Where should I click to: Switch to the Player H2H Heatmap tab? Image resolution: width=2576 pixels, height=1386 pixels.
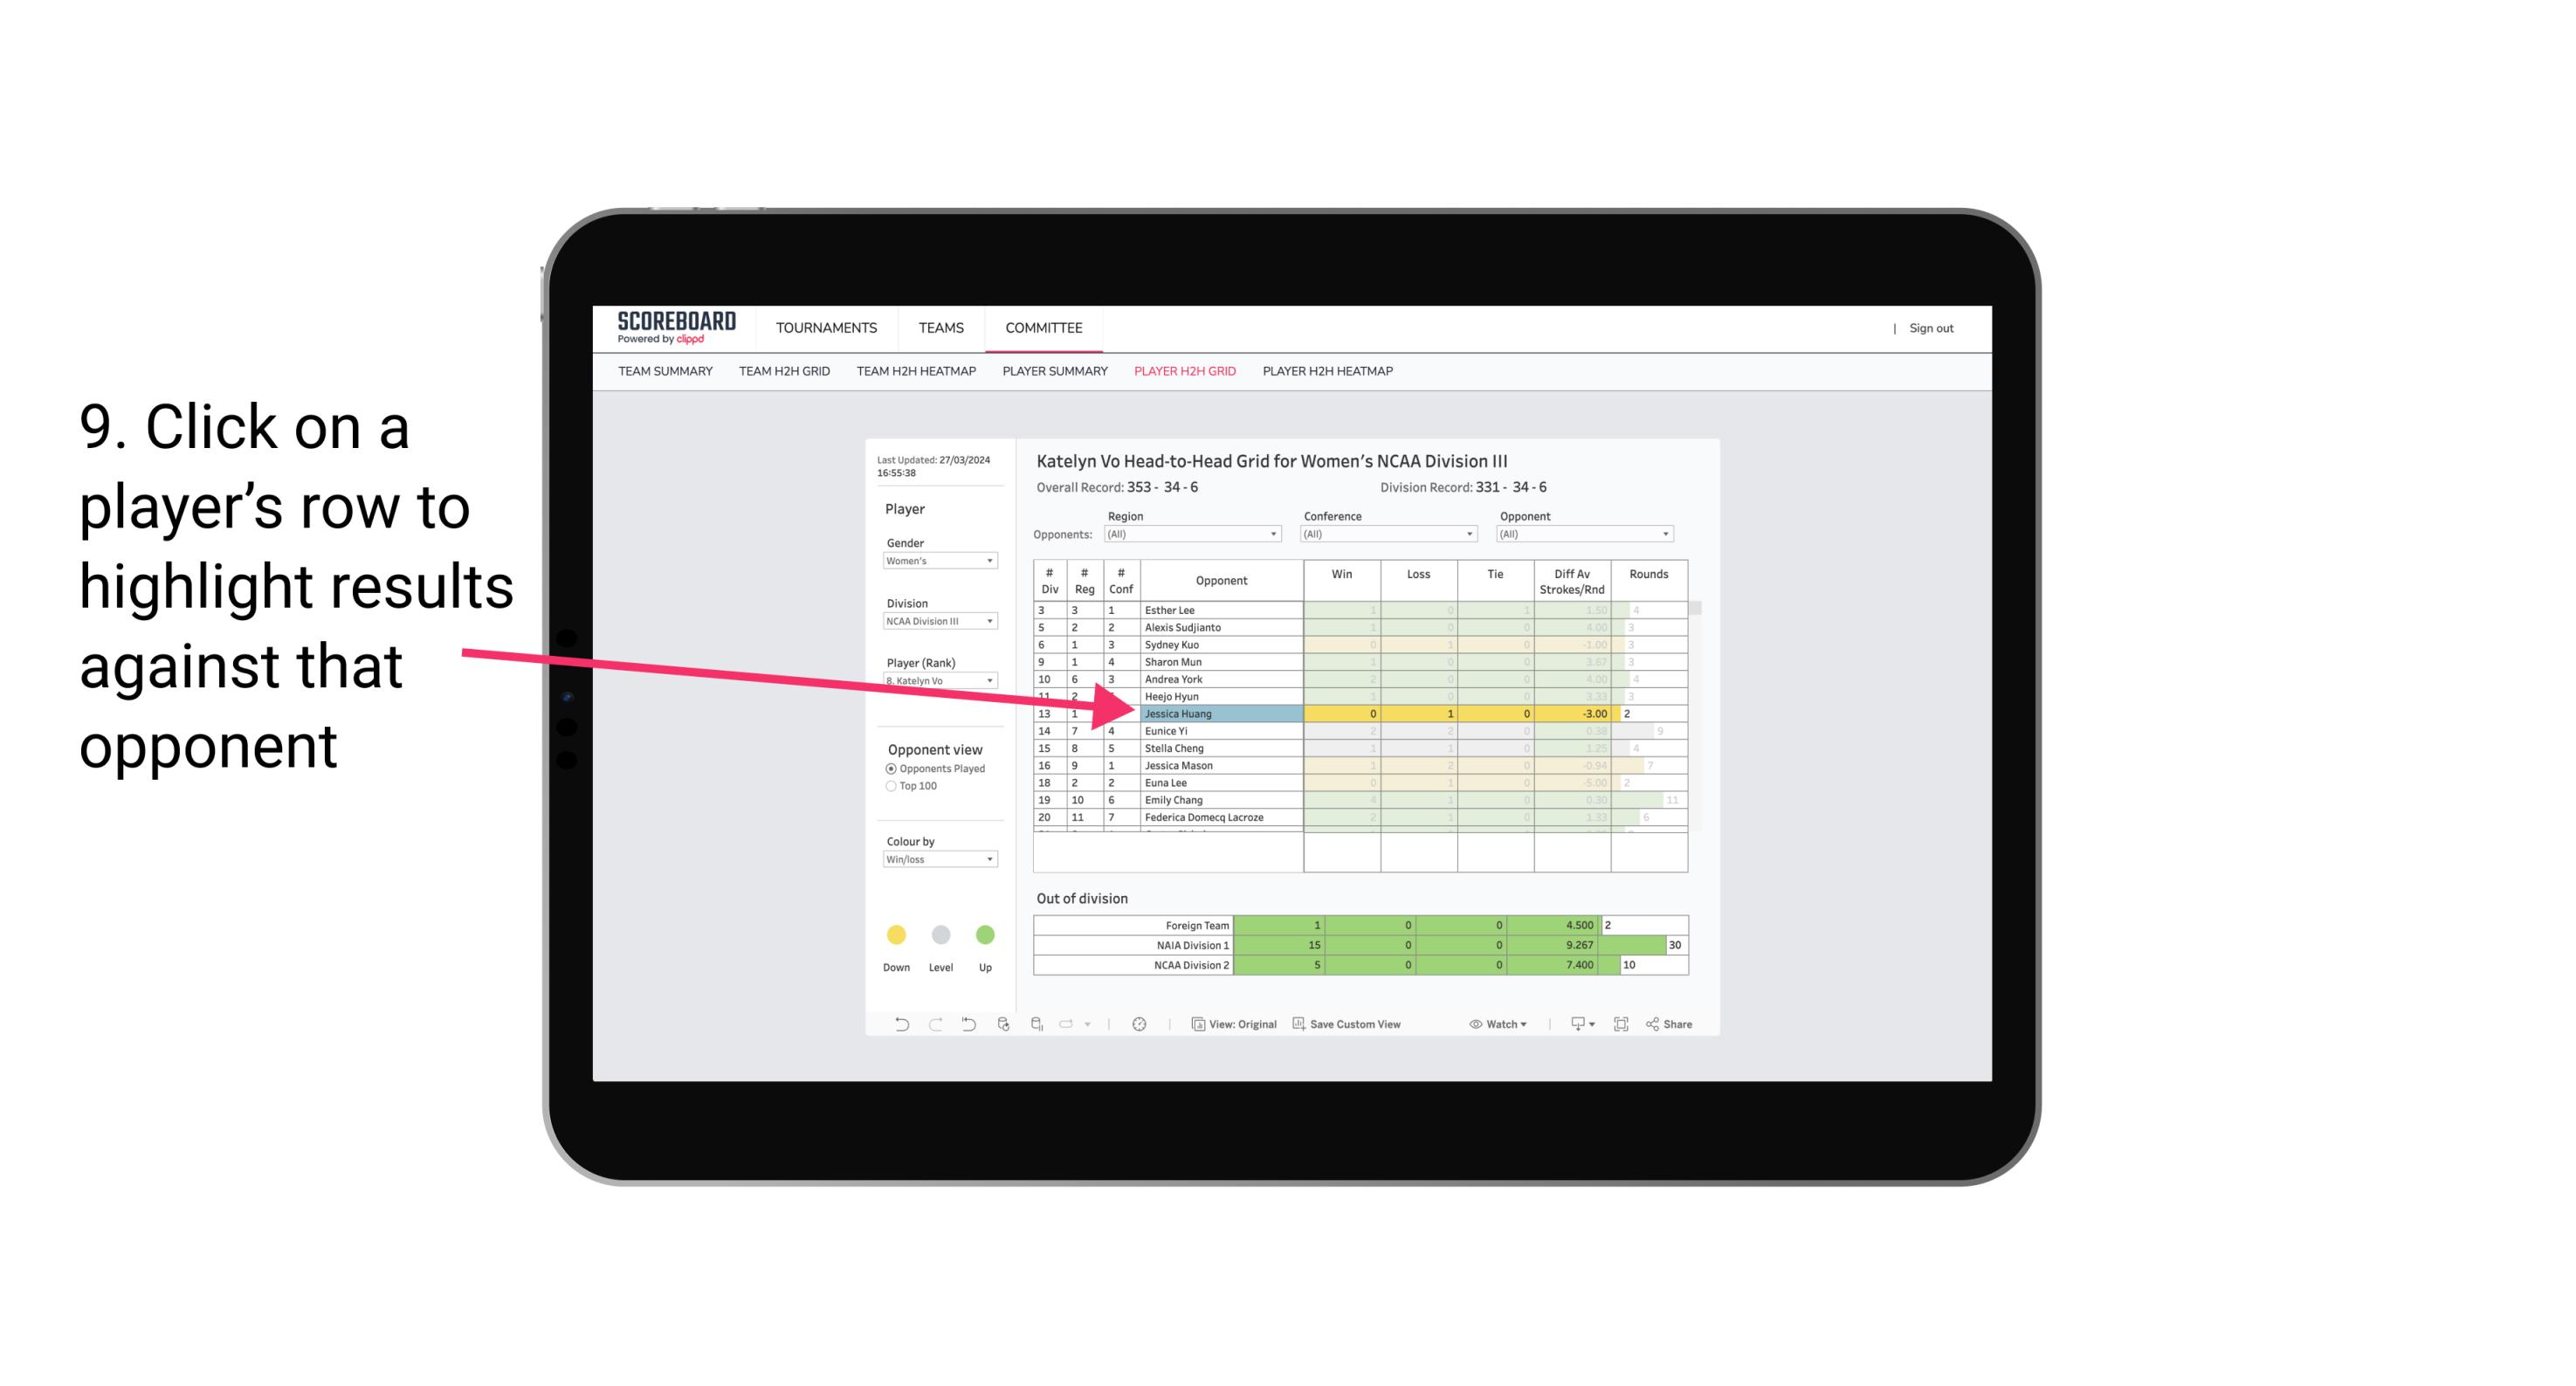pyautogui.click(x=1329, y=372)
